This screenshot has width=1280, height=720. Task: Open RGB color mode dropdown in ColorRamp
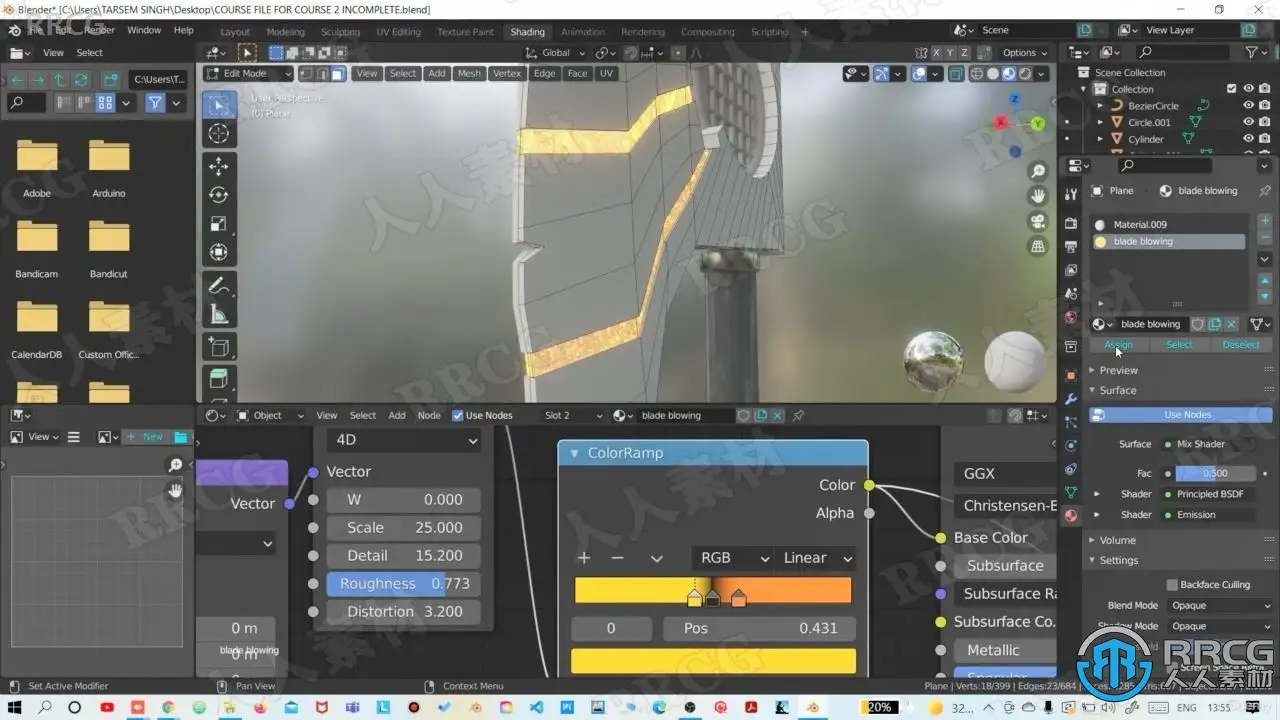(x=733, y=558)
